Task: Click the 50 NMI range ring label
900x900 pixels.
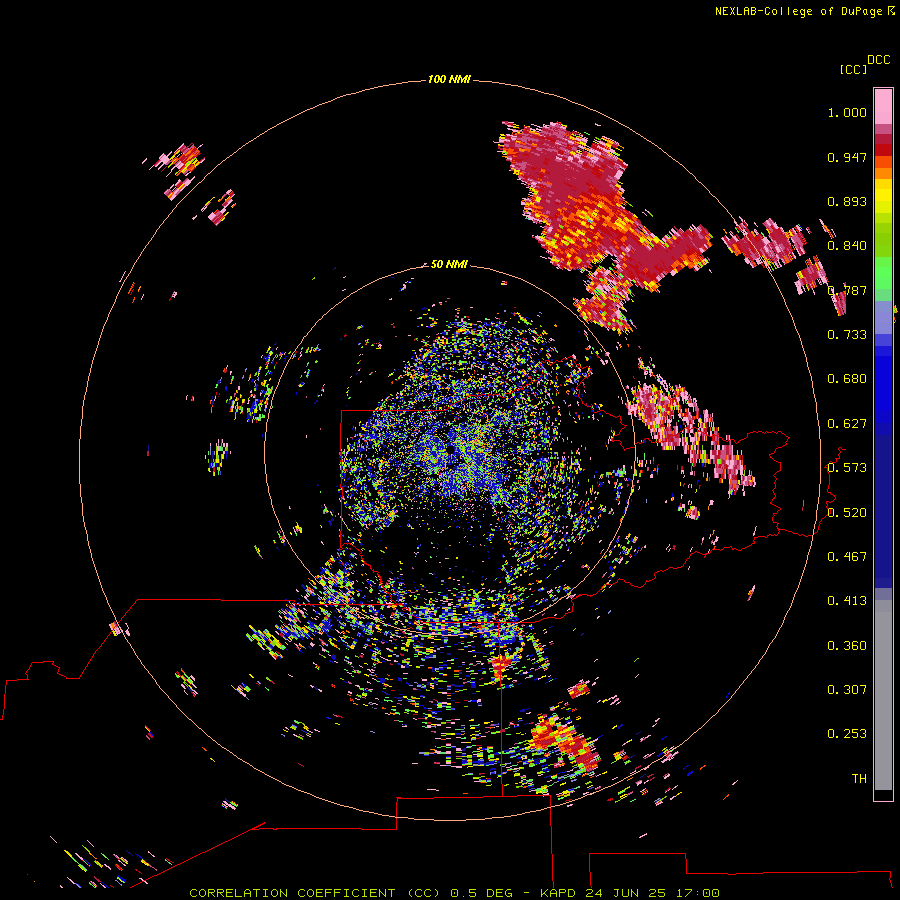Action: tap(449, 264)
